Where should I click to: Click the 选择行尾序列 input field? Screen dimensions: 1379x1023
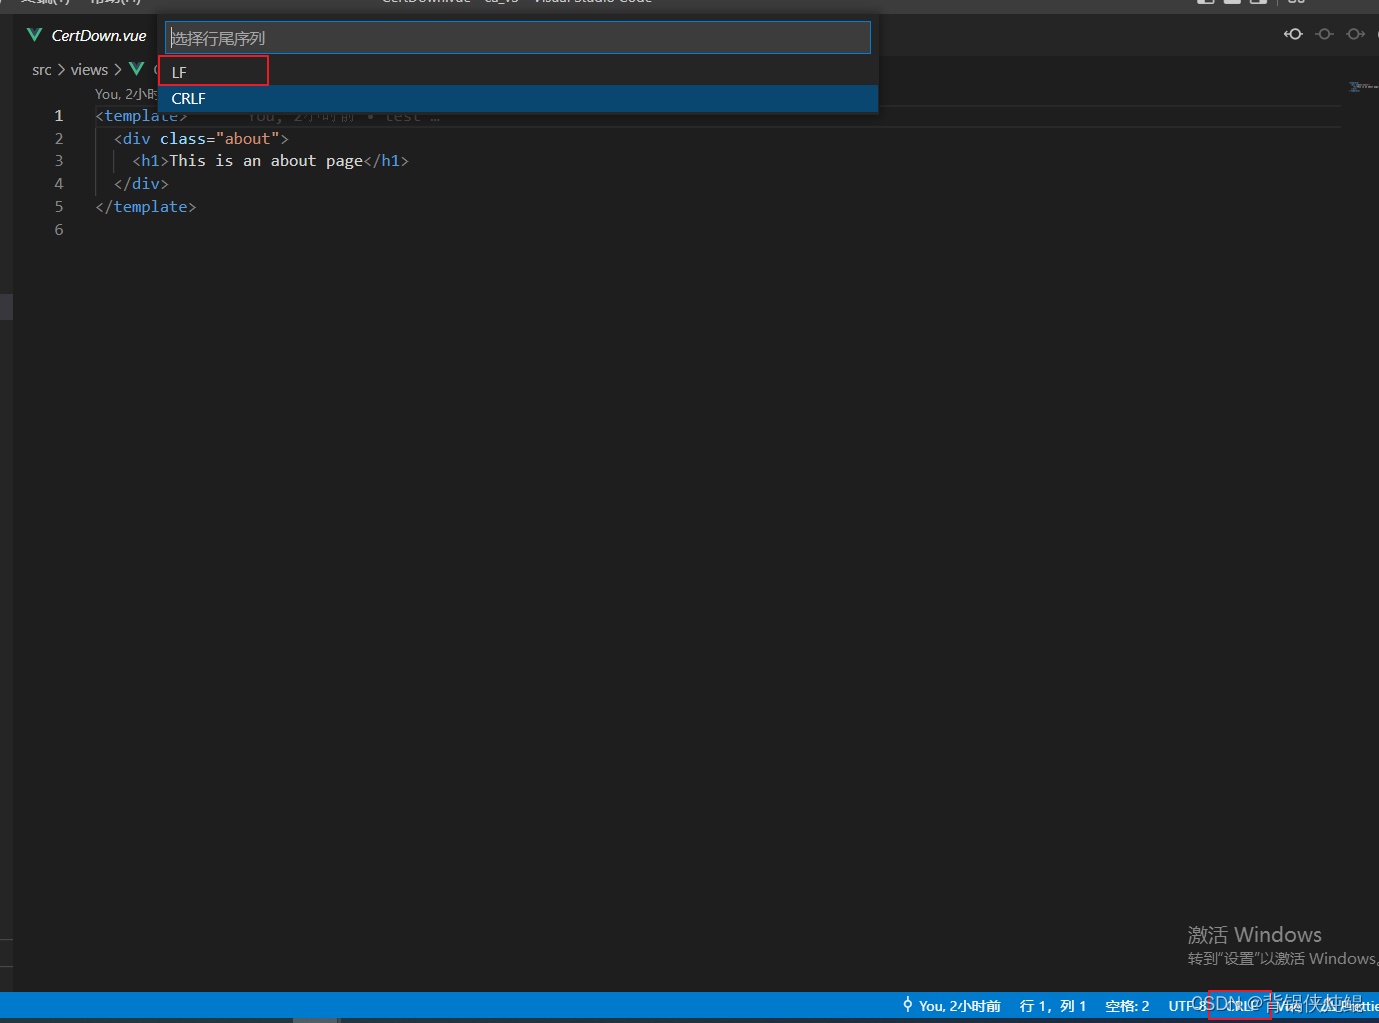pyautogui.click(x=517, y=37)
